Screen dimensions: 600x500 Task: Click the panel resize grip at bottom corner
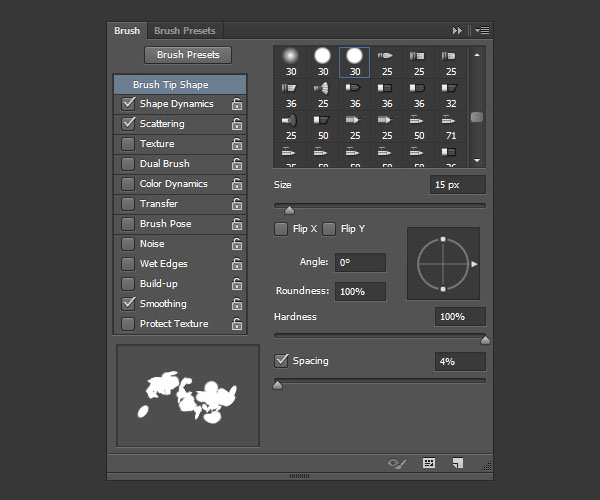click(487, 465)
